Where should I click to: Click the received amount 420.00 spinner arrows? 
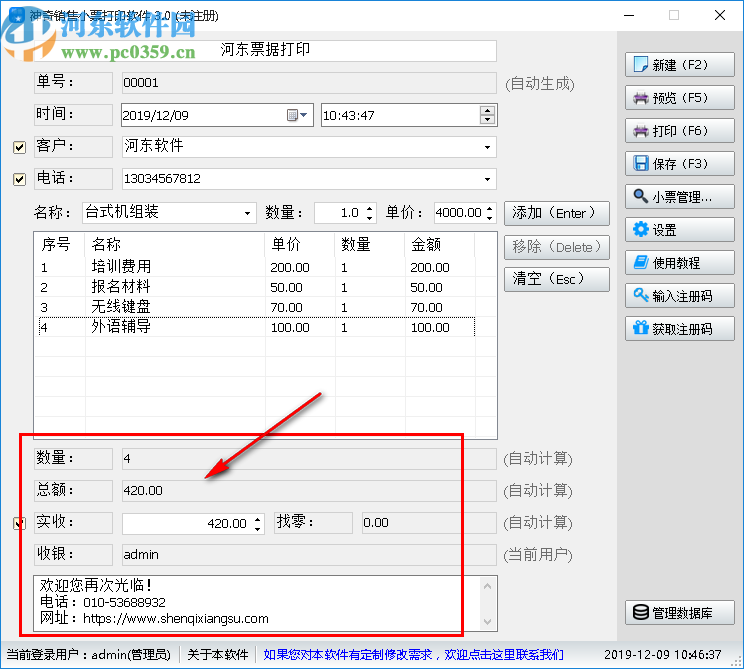point(257,523)
